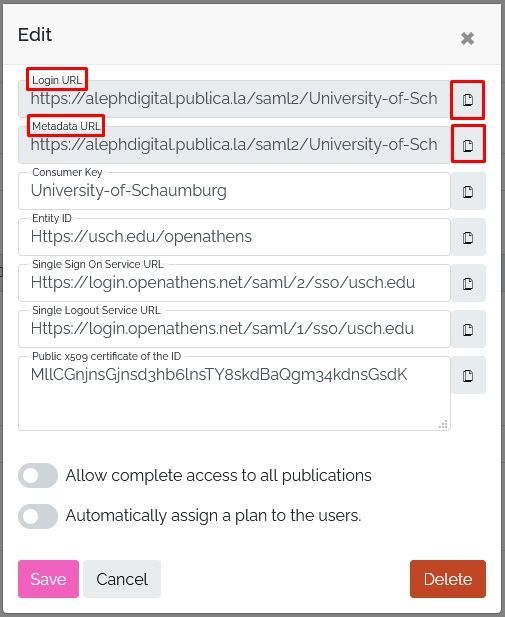Image resolution: width=505 pixels, height=617 pixels.
Task: Edit the Single Sign On Service URL field
Action: [234, 283]
